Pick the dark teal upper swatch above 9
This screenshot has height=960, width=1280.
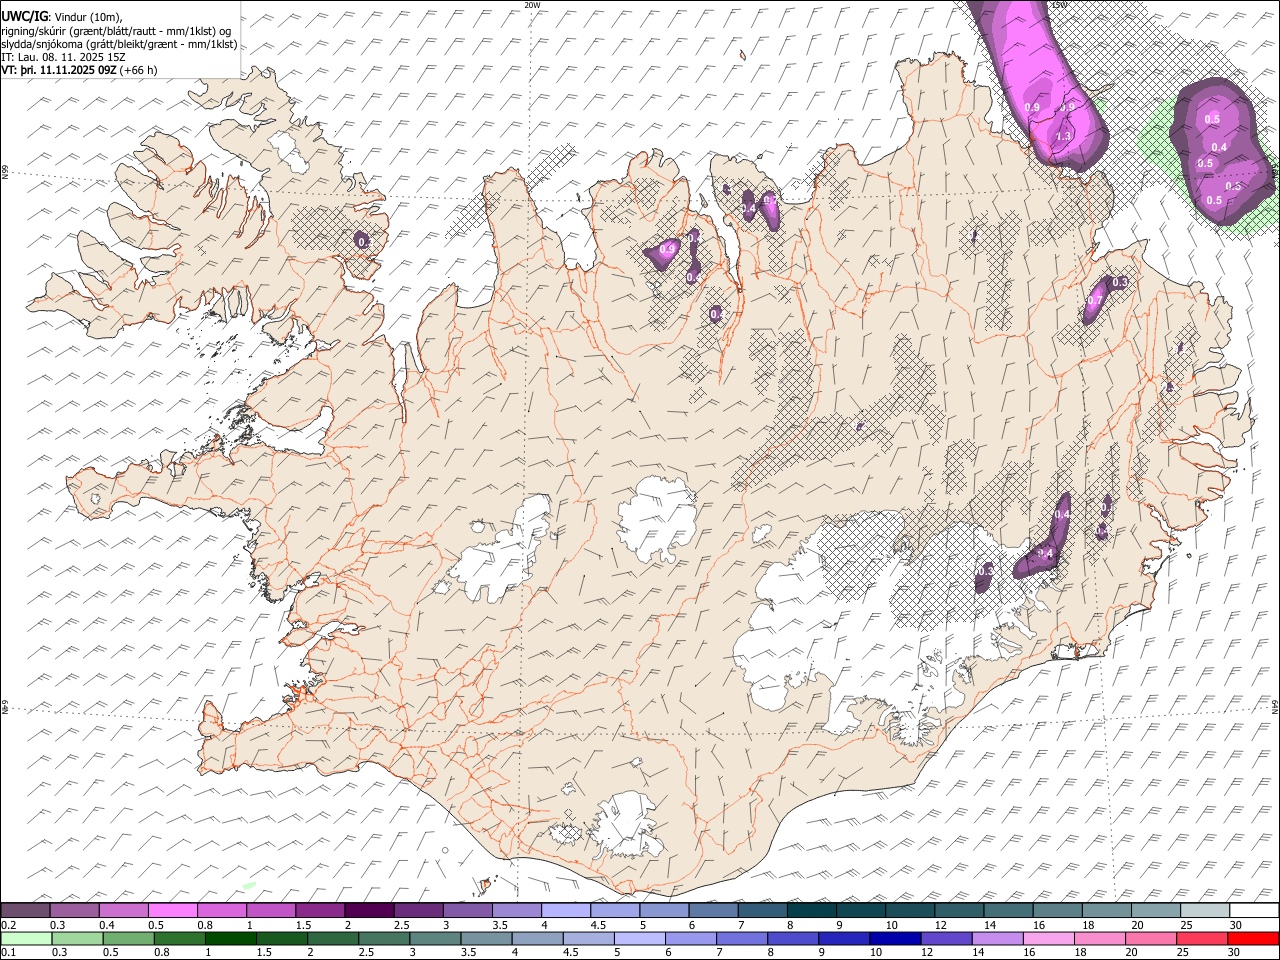tap(861, 911)
